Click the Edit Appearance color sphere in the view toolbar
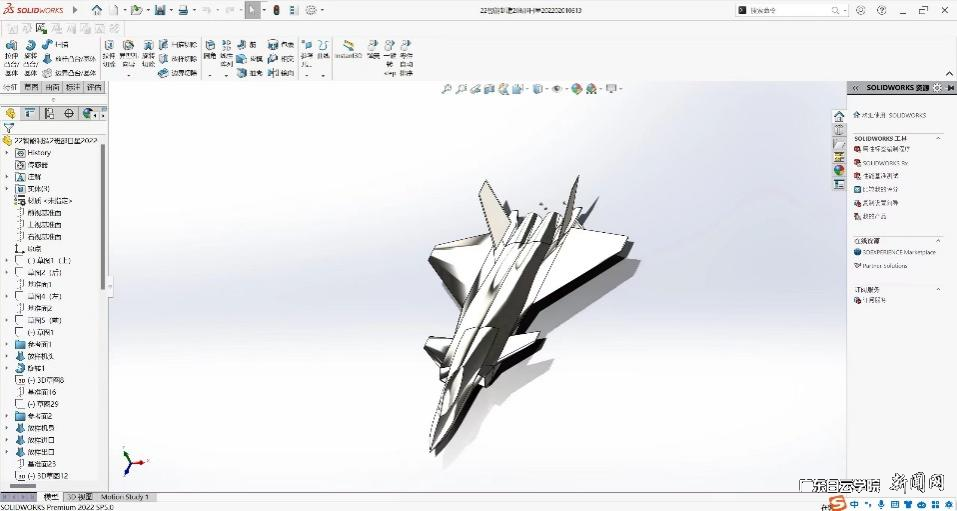957x511 pixels. tap(576, 89)
